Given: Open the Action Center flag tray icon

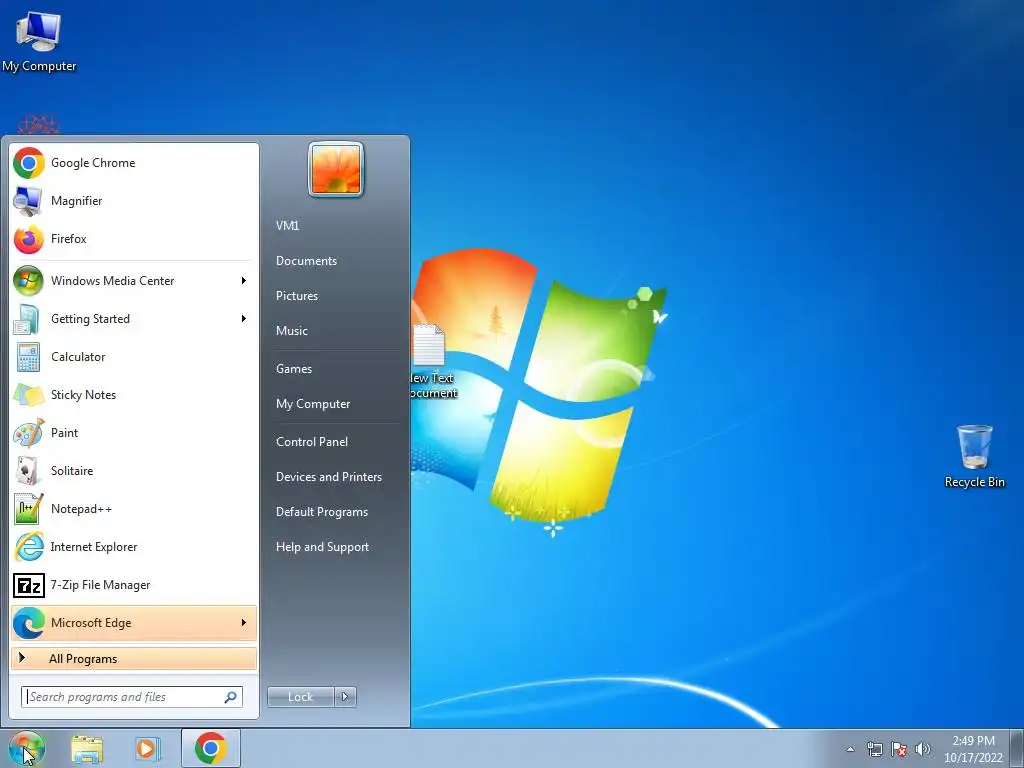Looking at the screenshot, I should [899, 749].
